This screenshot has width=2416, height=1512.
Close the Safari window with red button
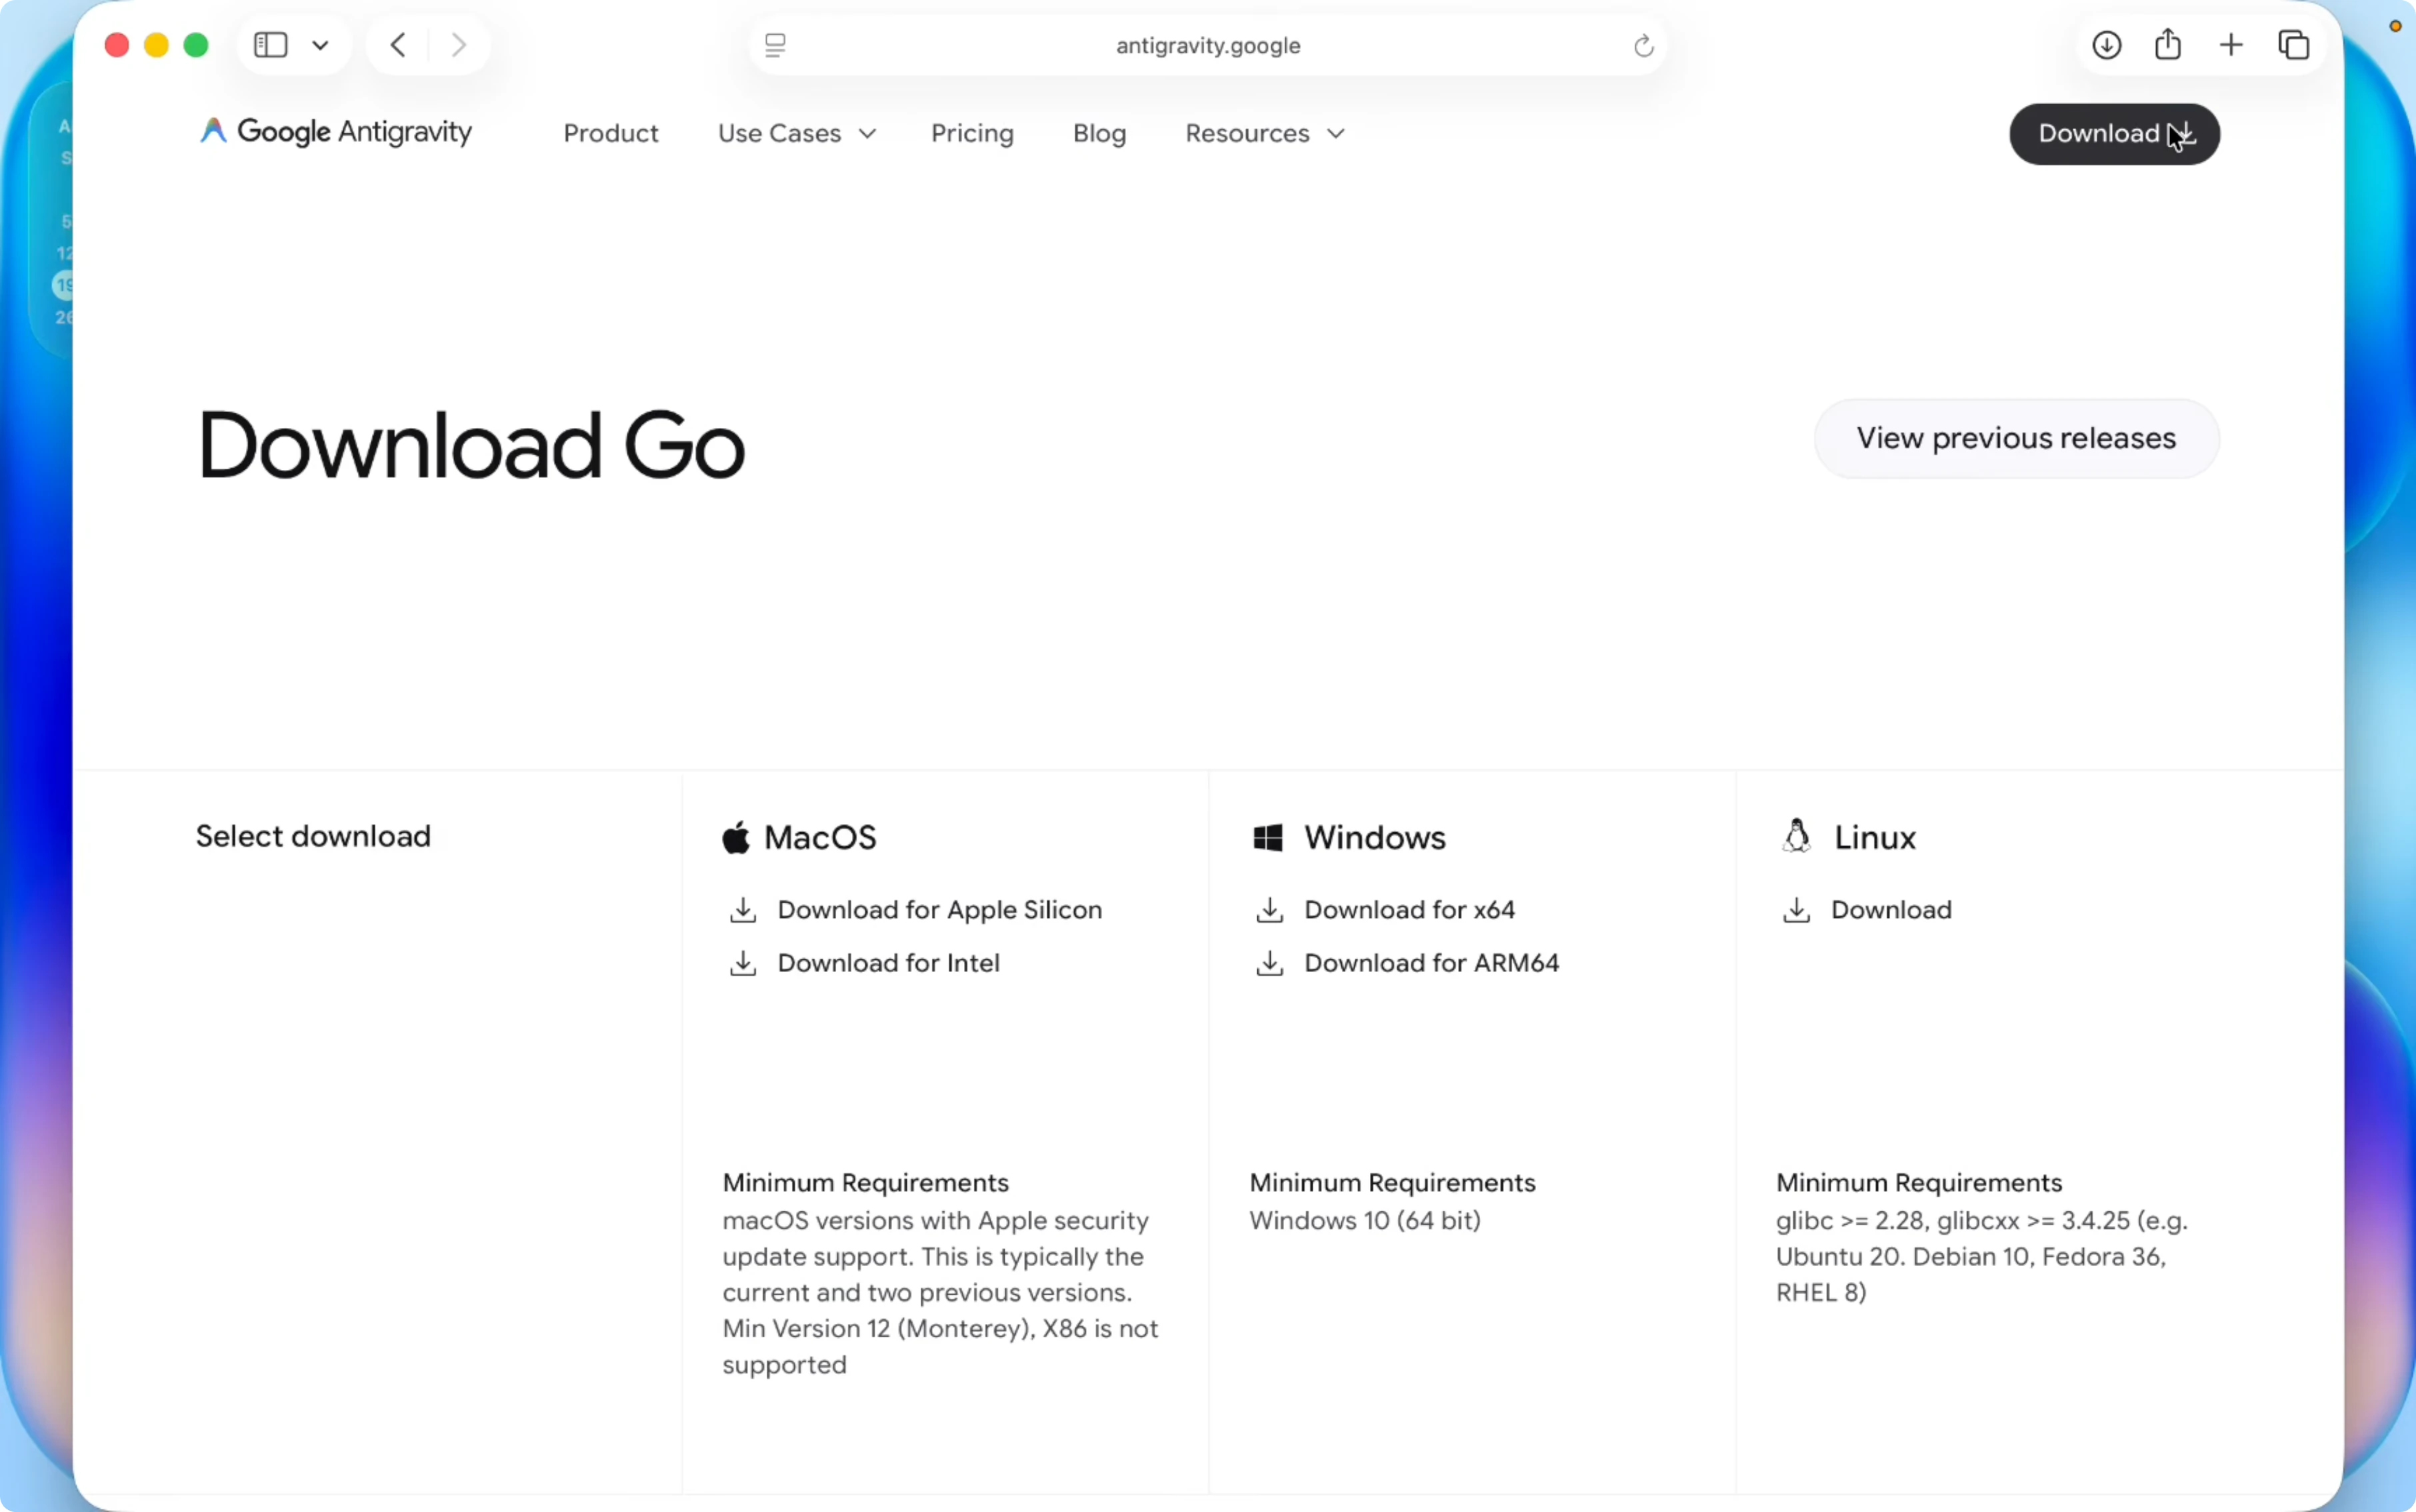(x=117, y=45)
